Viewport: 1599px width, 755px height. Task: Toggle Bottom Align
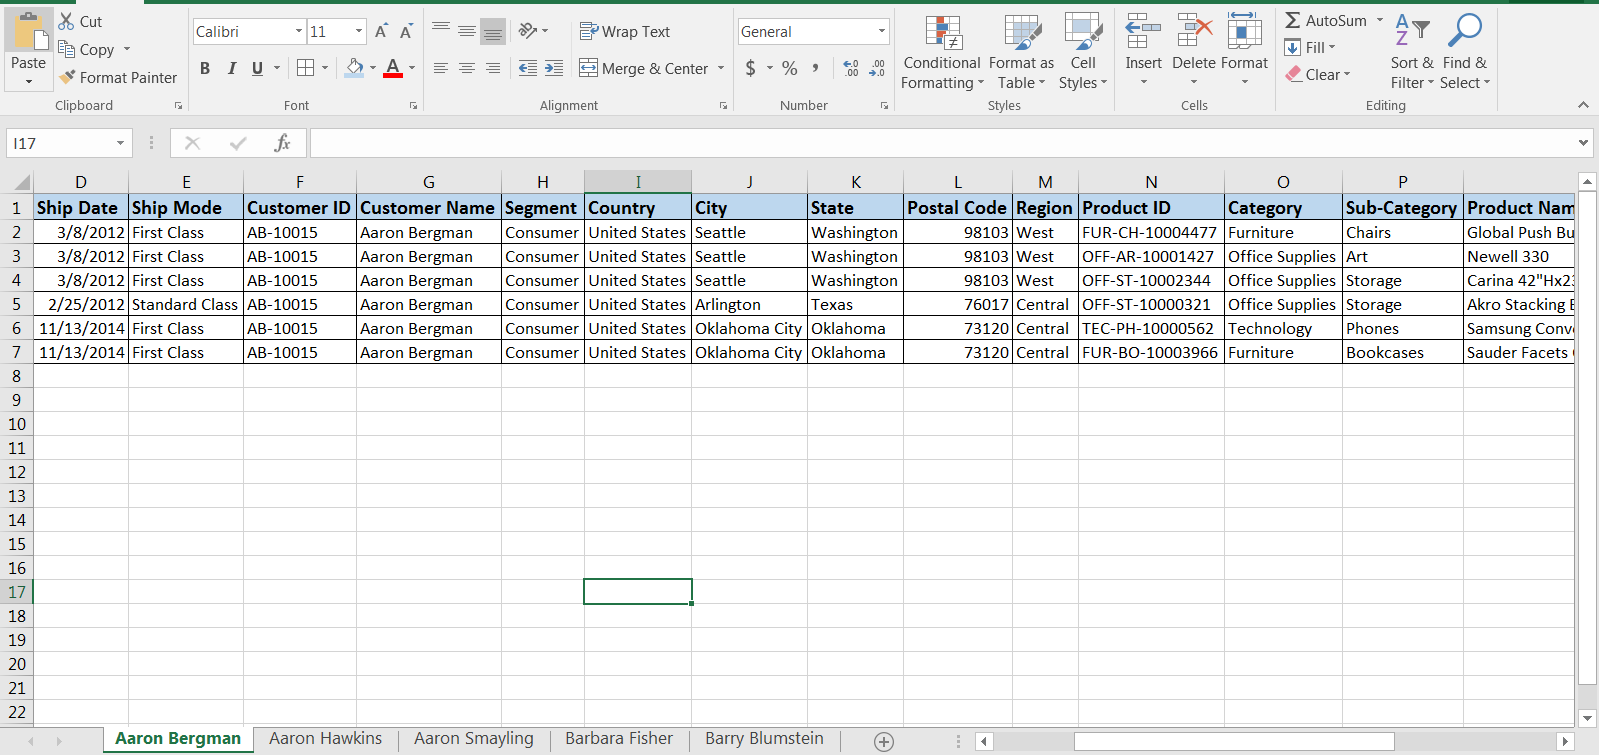coord(493,31)
